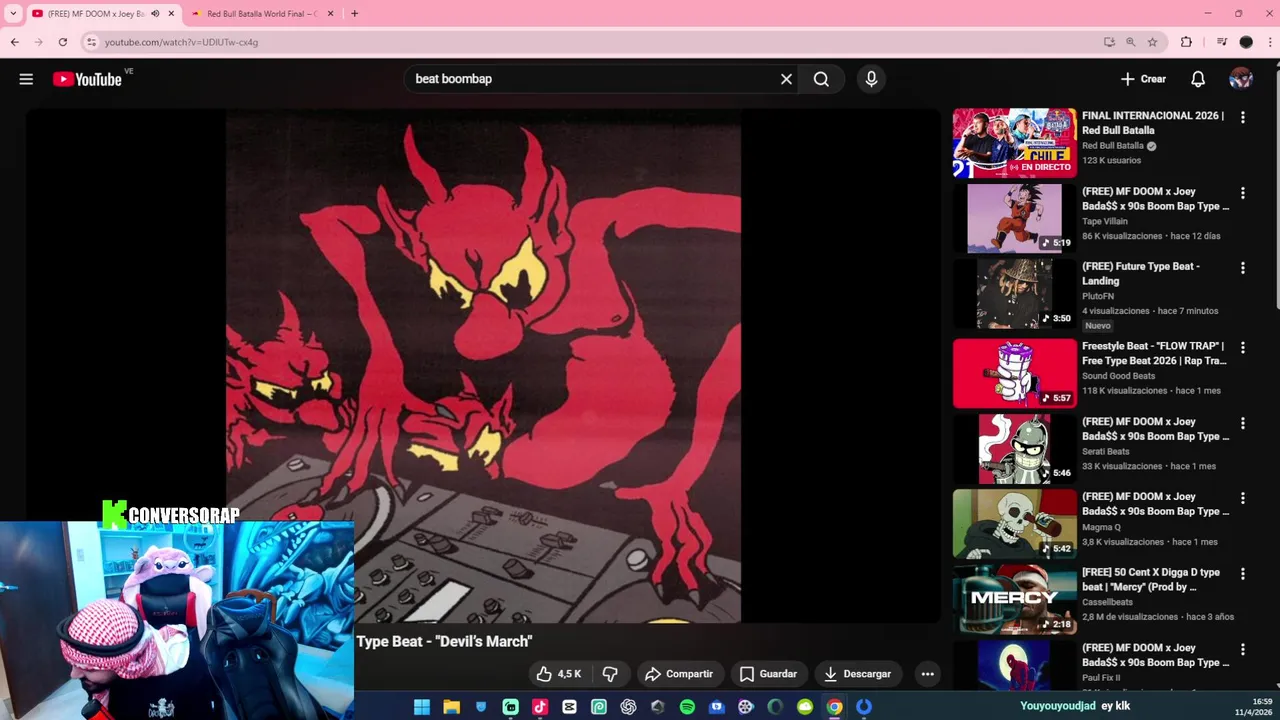
Task: Open options for Tape Villain video
Action: pyautogui.click(x=1243, y=193)
